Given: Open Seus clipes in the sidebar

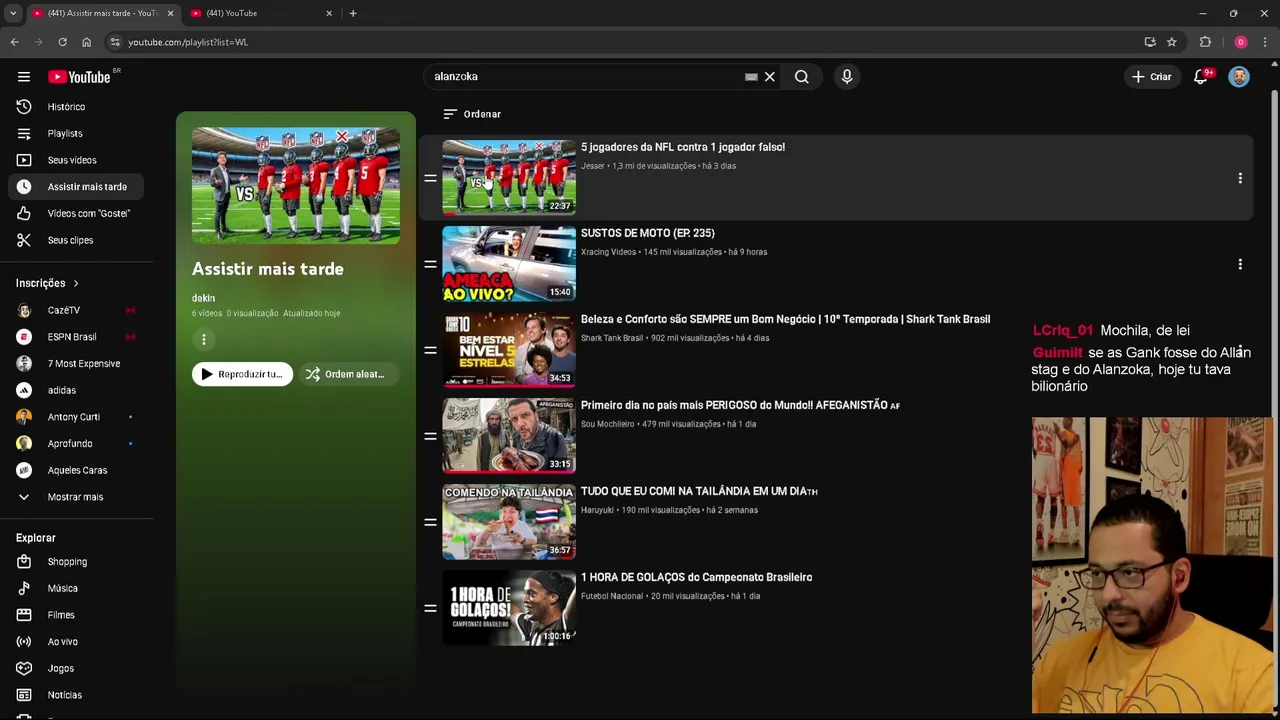Looking at the screenshot, I should [x=77, y=240].
